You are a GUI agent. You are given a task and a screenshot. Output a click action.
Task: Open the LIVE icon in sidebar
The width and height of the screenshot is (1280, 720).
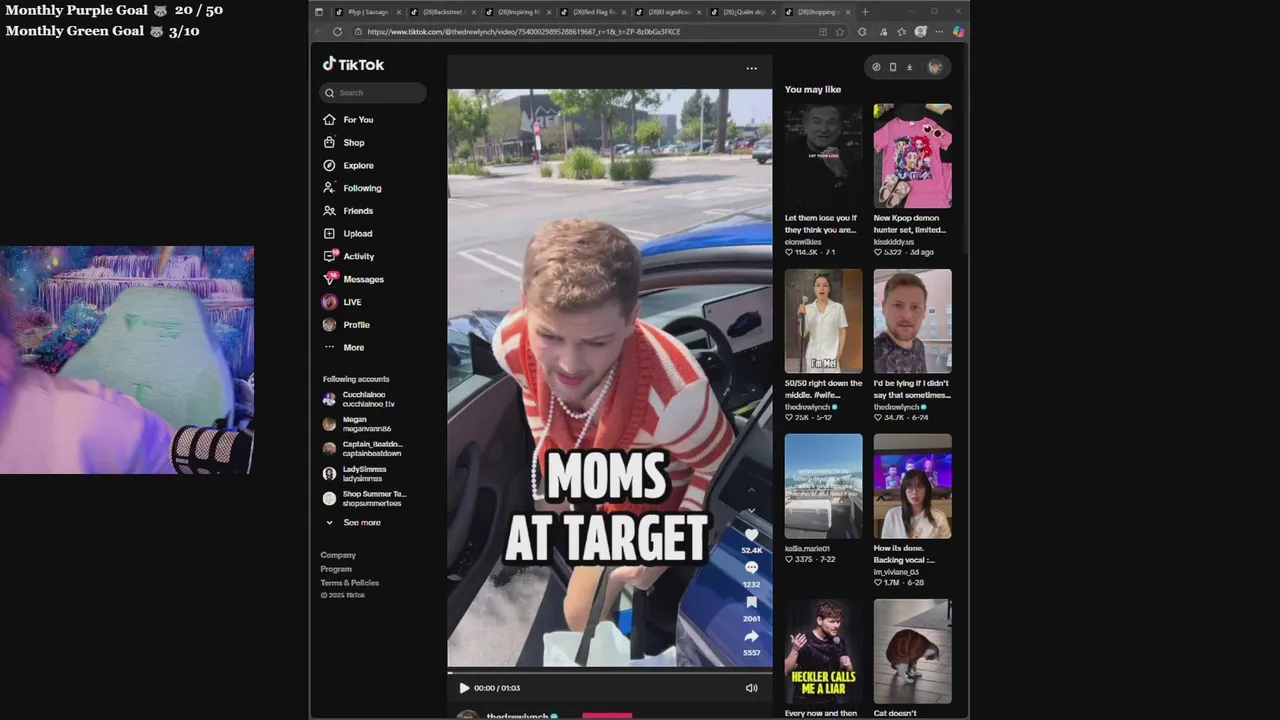point(329,302)
